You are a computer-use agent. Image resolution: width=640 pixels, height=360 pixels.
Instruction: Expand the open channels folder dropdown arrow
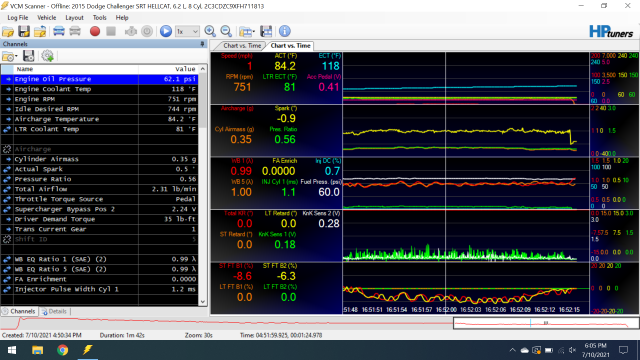click(16, 57)
